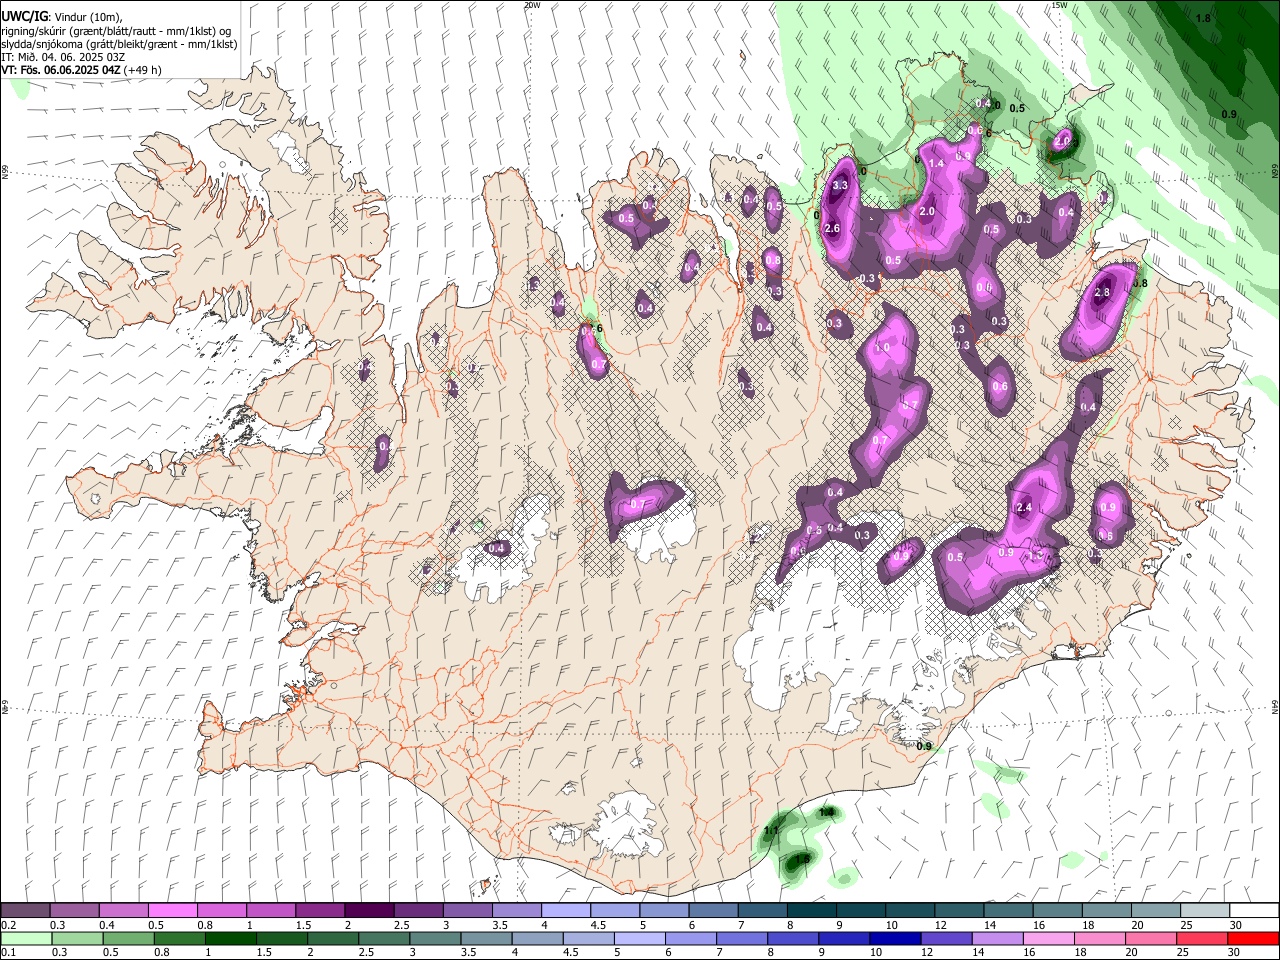Click the 2.8 precipitation value in the northeast

click(1102, 292)
